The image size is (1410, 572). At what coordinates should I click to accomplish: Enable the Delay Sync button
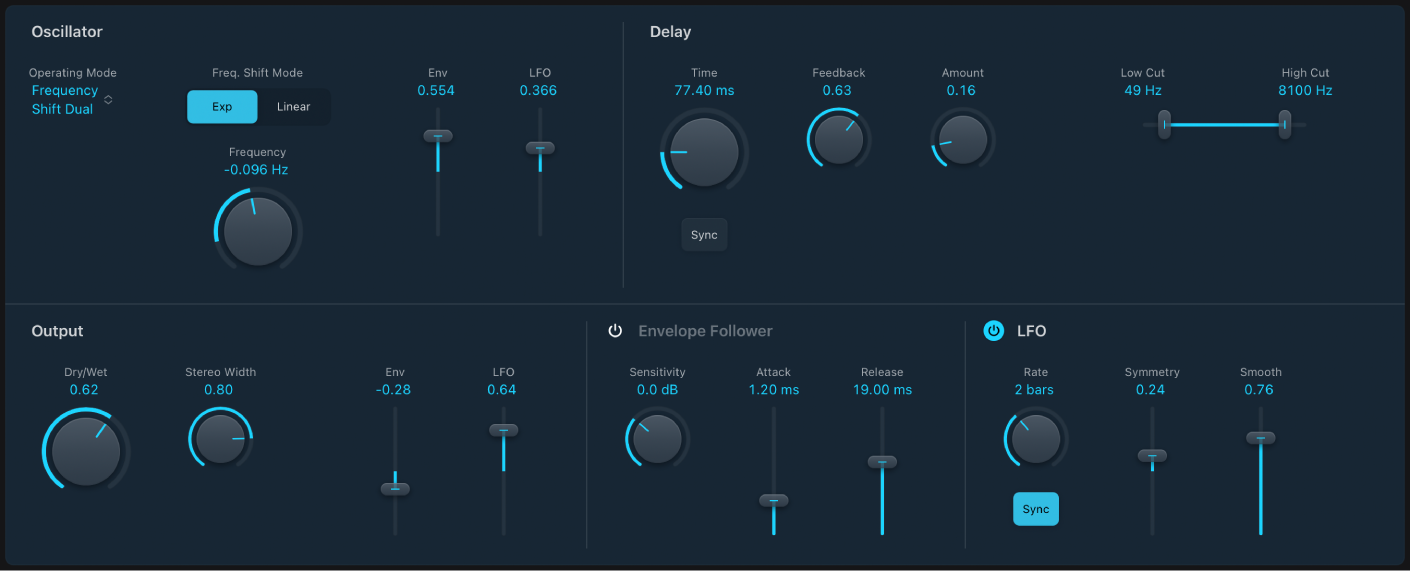point(704,235)
